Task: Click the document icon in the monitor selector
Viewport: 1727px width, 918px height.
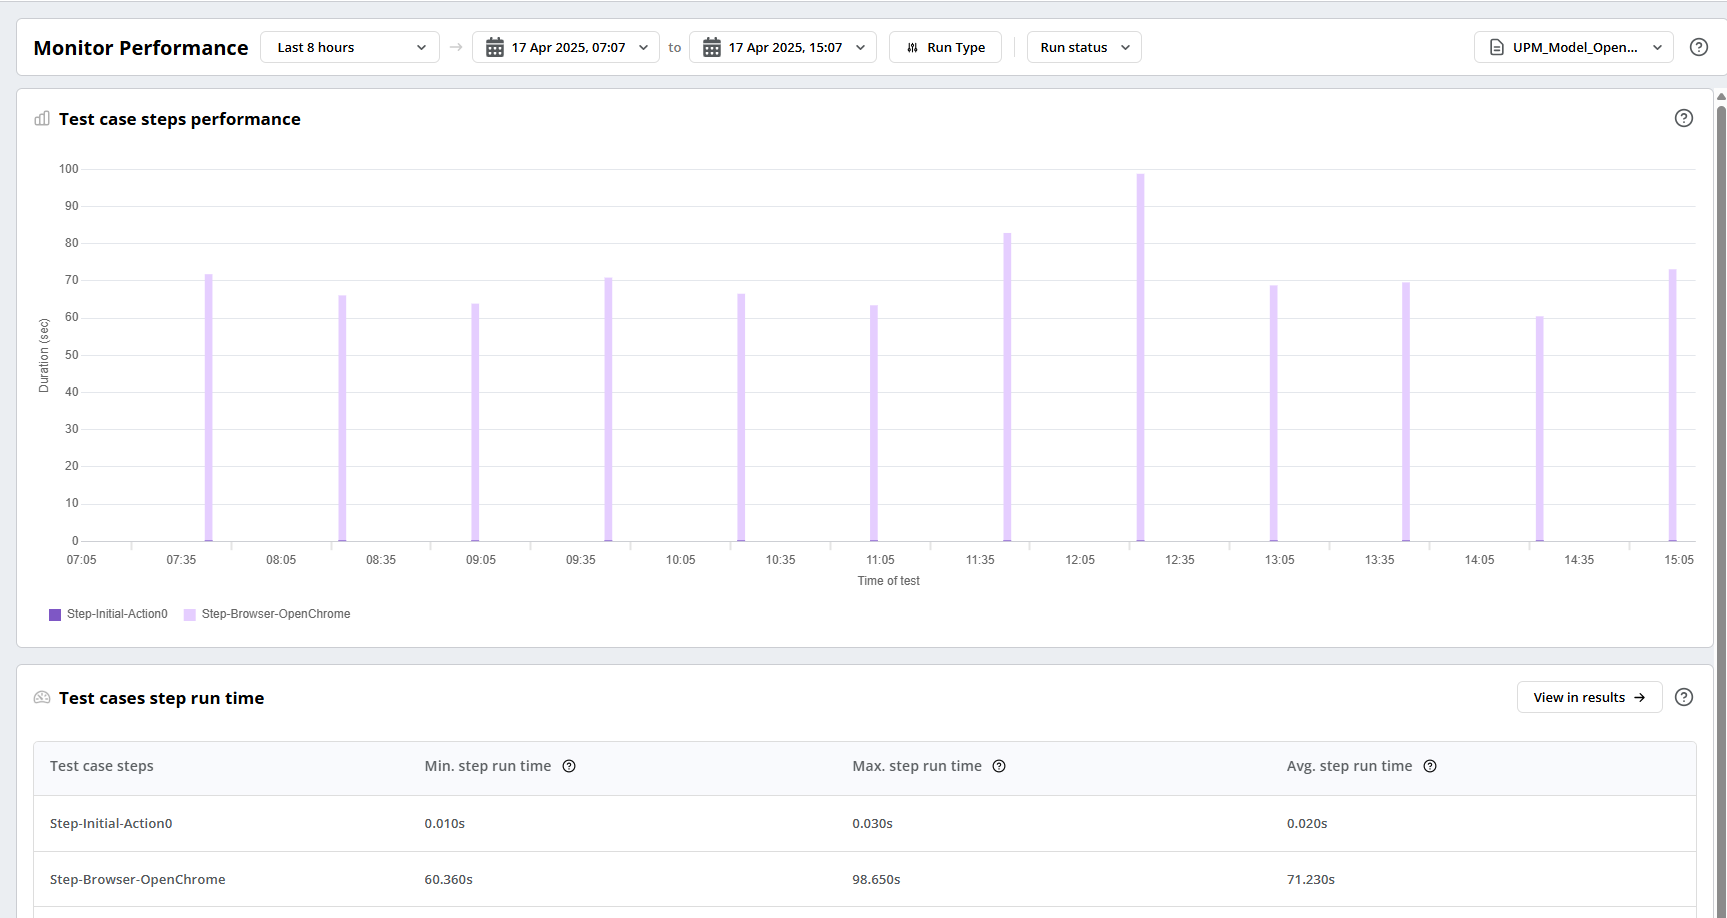Action: point(1497,47)
